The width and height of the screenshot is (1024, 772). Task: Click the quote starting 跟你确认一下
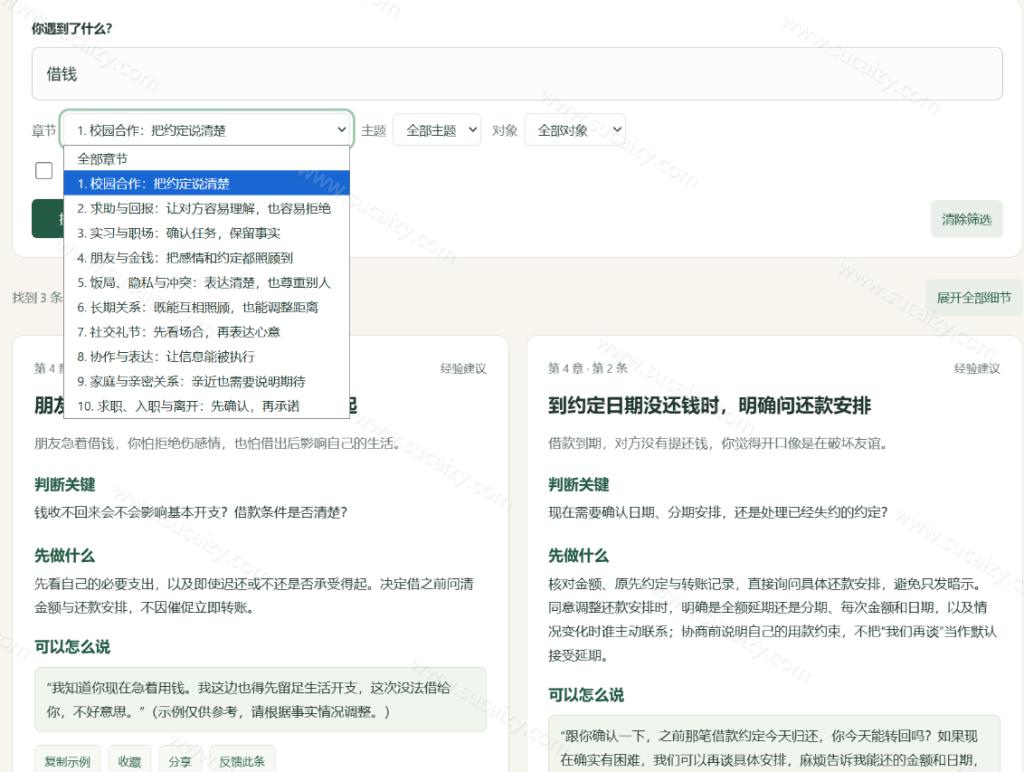[x=774, y=745]
